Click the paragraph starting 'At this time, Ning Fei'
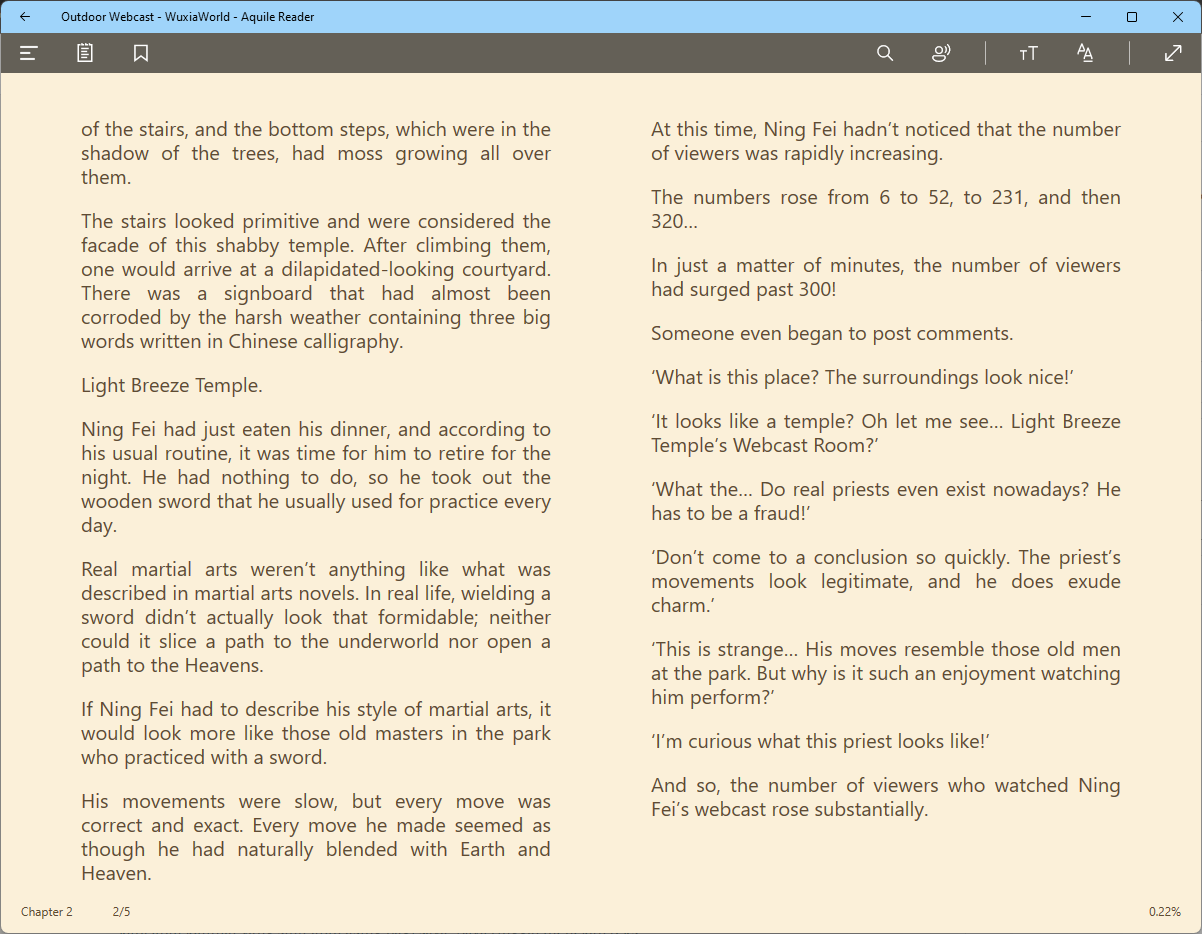 click(885, 142)
